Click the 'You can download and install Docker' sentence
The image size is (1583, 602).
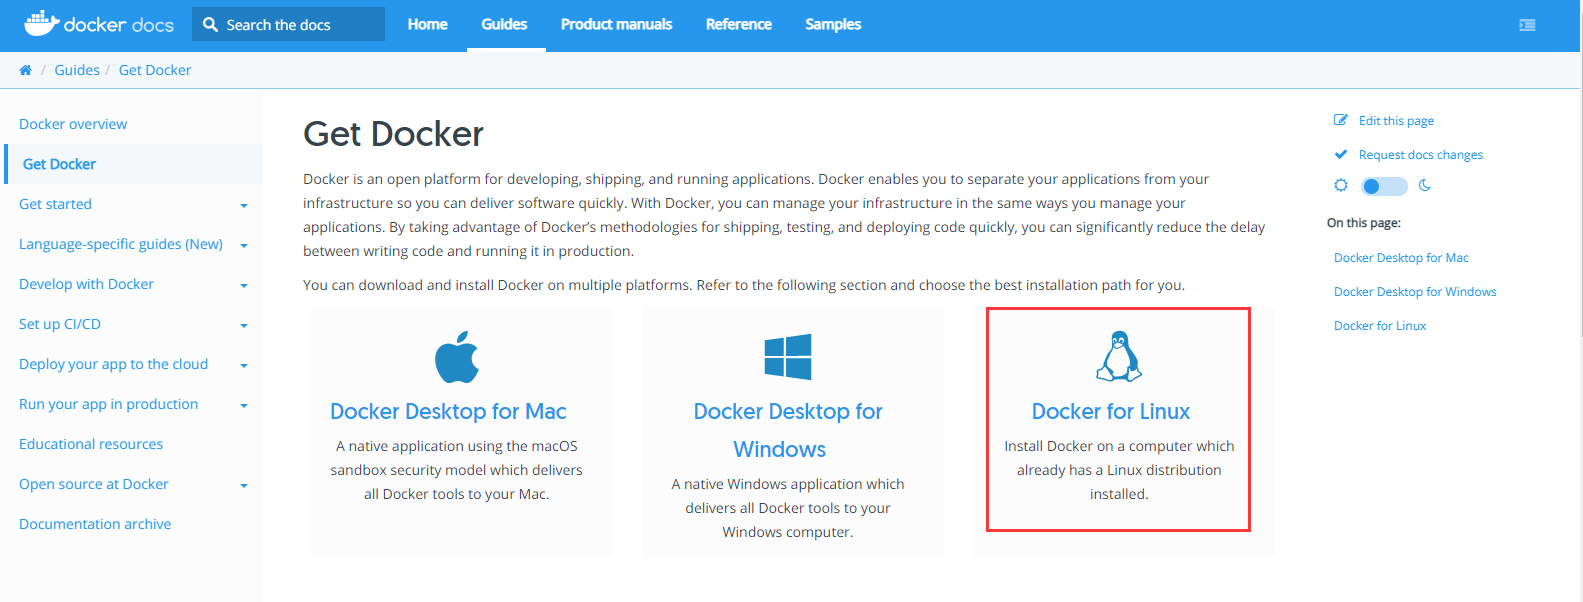(x=744, y=285)
